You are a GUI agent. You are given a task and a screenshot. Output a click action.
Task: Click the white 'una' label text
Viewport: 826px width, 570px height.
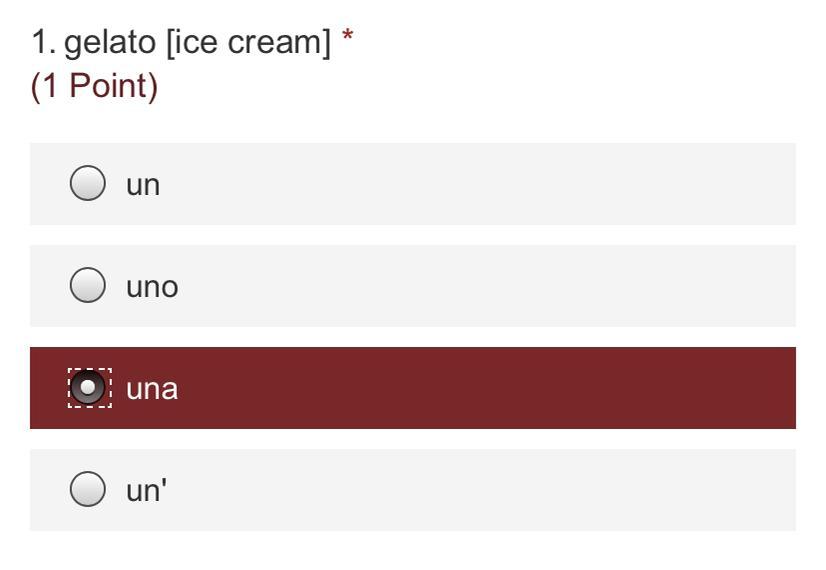tap(152, 389)
